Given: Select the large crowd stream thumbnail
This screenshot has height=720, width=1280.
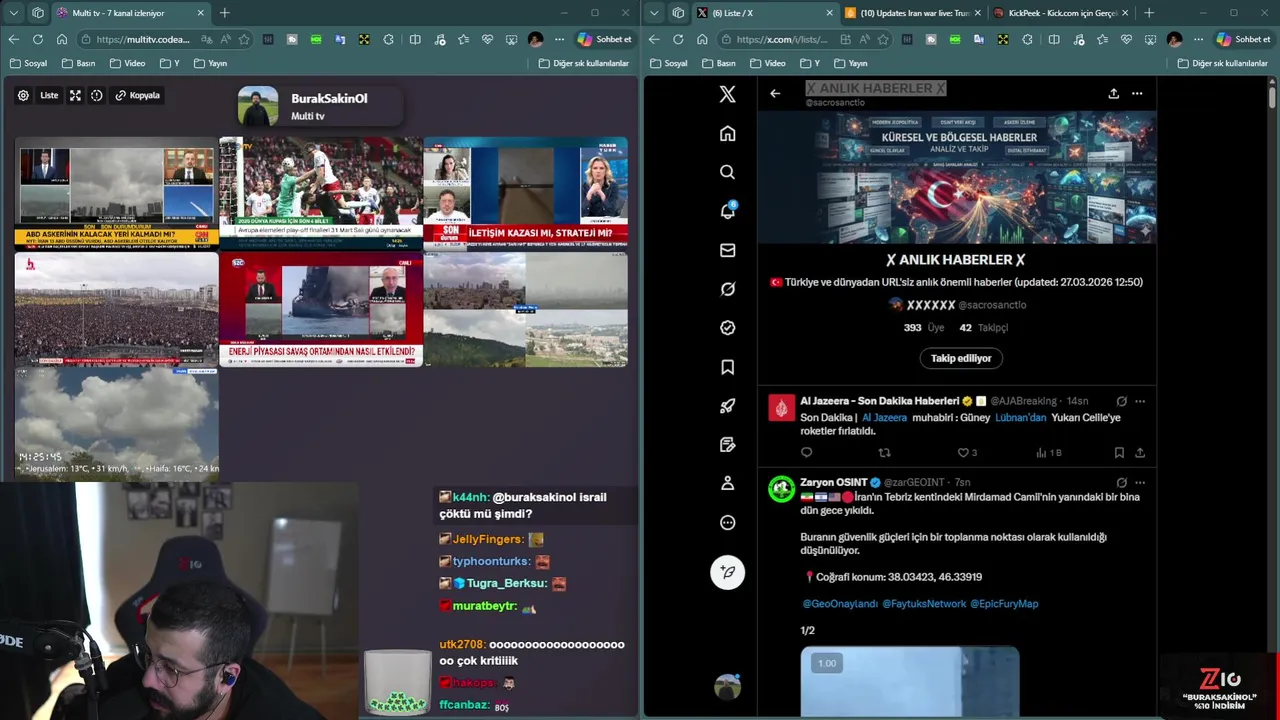Looking at the screenshot, I should pos(116,309).
